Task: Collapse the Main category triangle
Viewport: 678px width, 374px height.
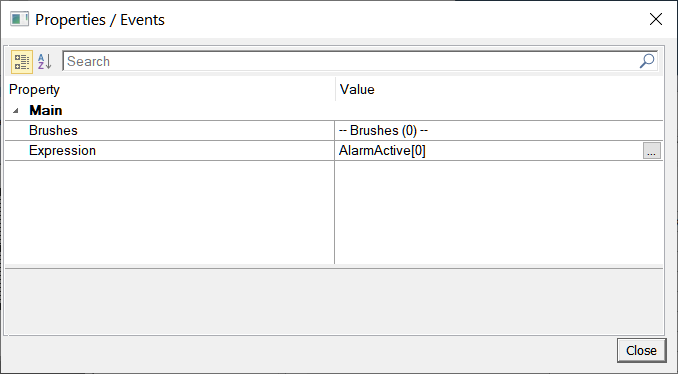Action: click(16, 111)
